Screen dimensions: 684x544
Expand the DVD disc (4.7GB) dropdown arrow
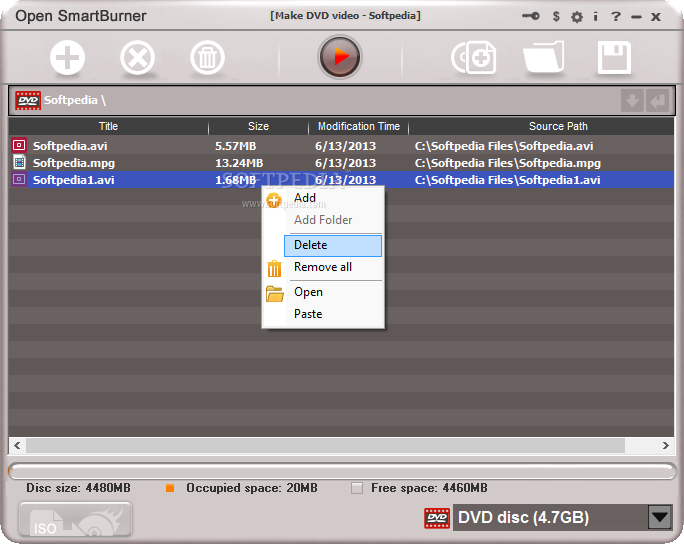tap(660, 517)
